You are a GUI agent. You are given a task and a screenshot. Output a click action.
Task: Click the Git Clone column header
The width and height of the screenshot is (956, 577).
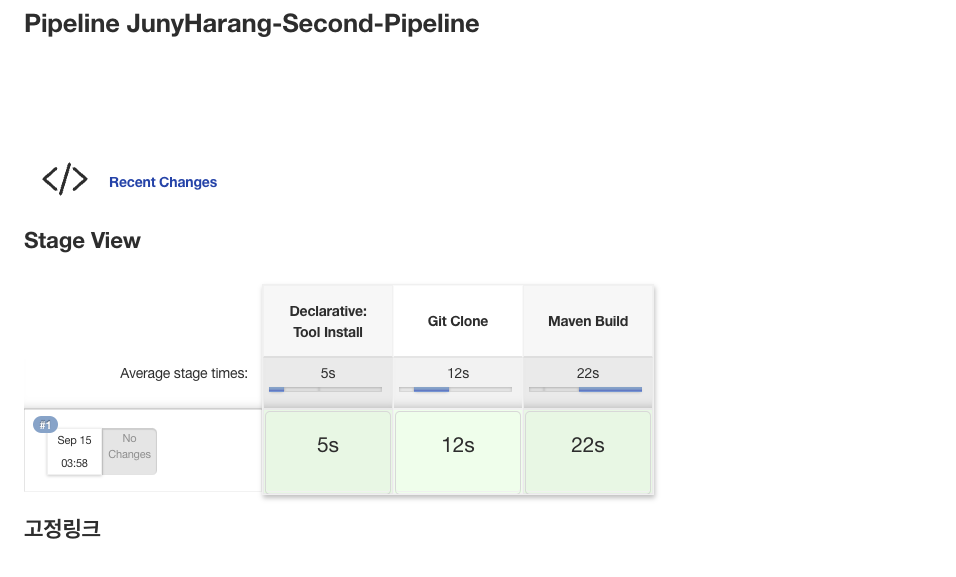tap(458, 321)
